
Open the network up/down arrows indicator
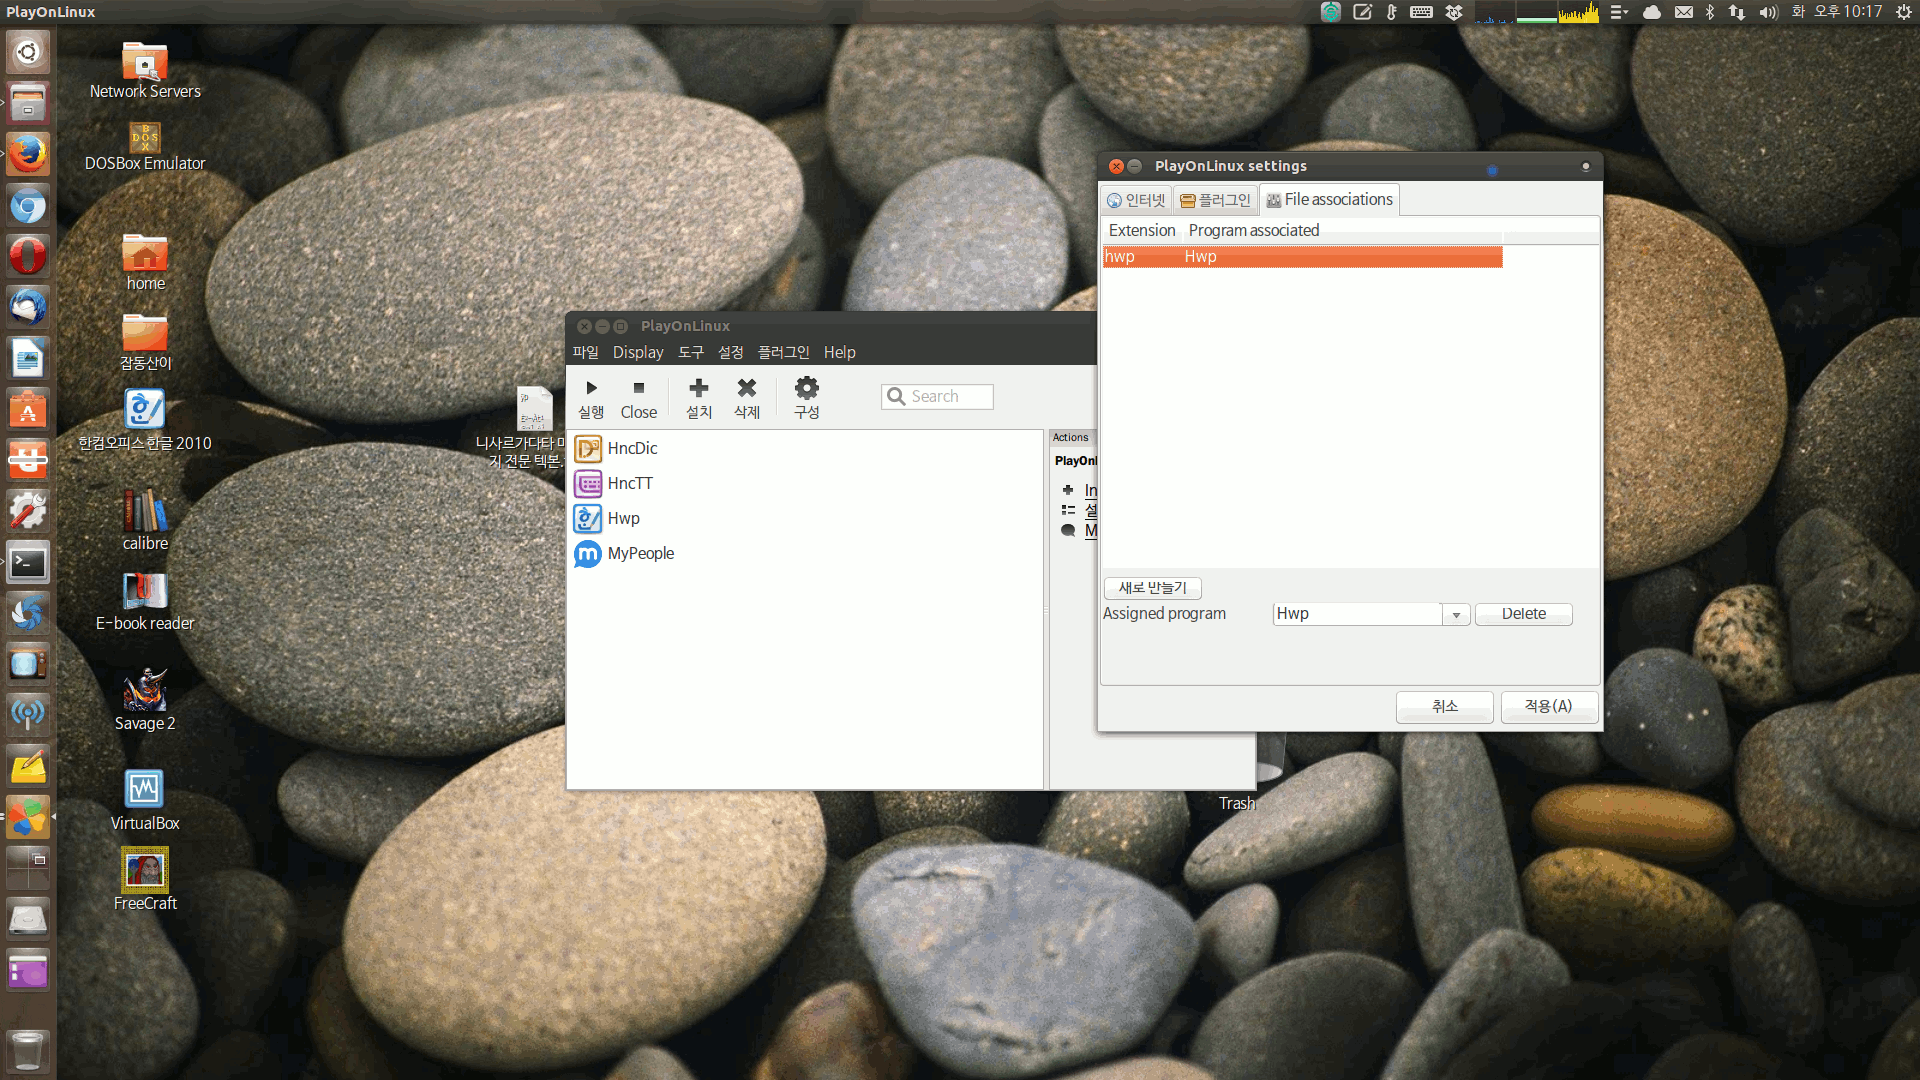tap(1737, 12)
